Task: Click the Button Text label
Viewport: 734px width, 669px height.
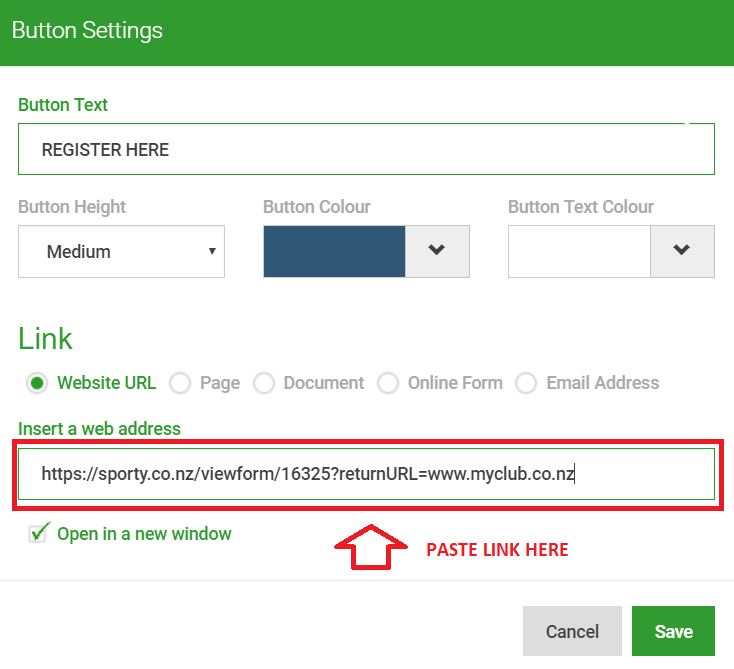Action: click(63, 105)
